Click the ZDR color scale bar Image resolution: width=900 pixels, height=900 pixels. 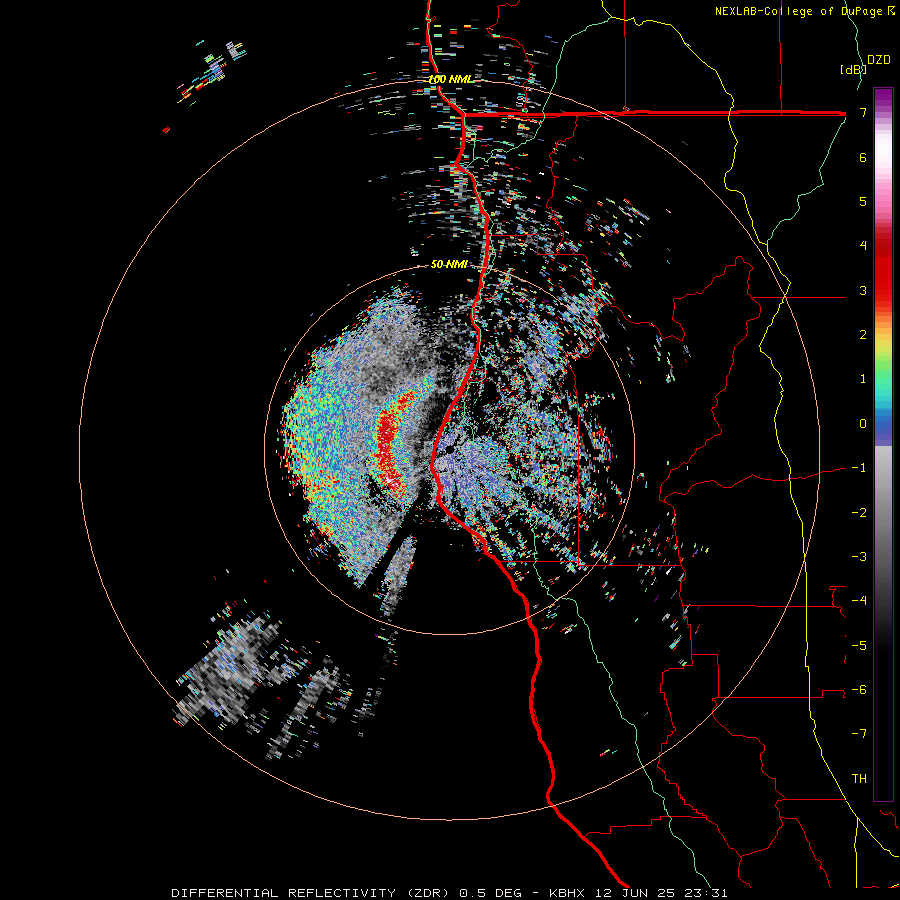(883, 444)
